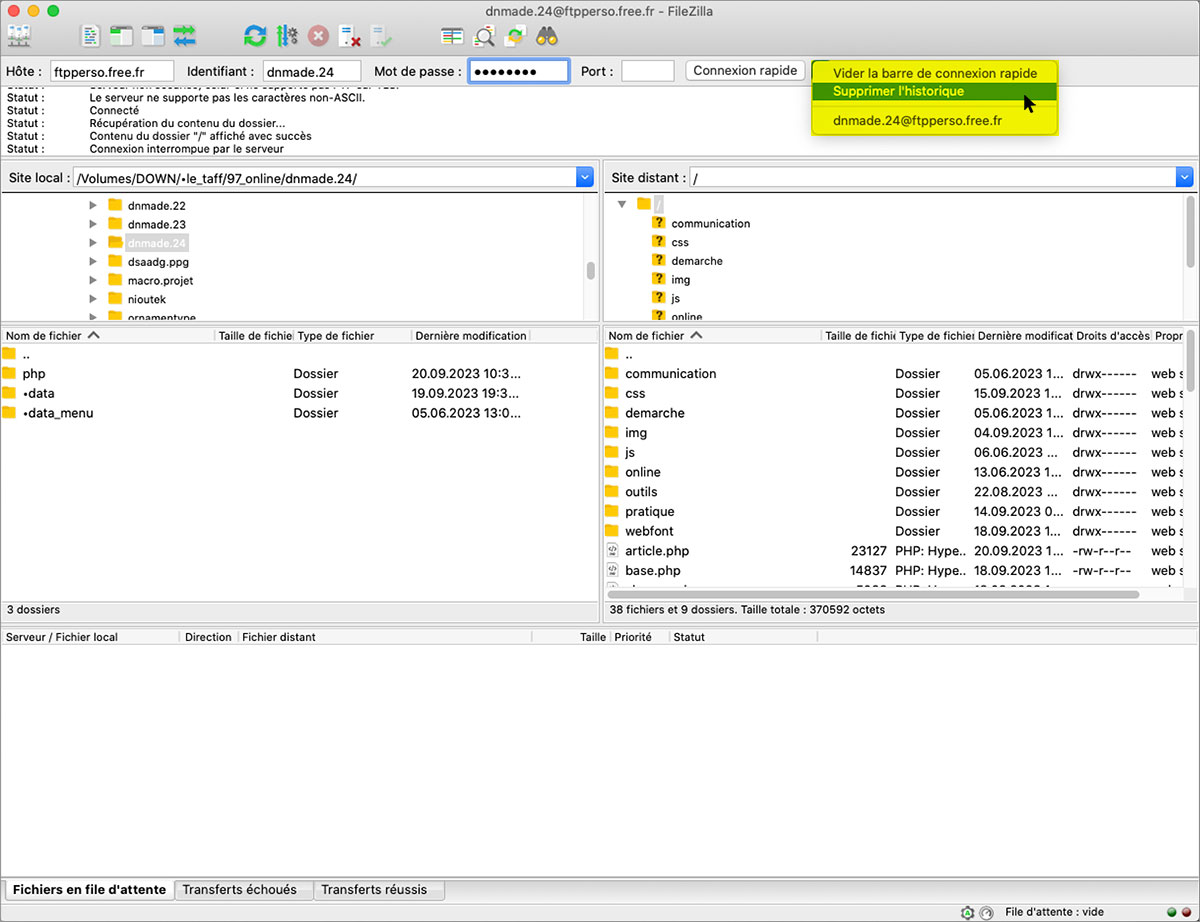This screenshot has width=1200, height=922.
Task: Toggle the transfer queue display icon
Action: [x=184, y=37]
